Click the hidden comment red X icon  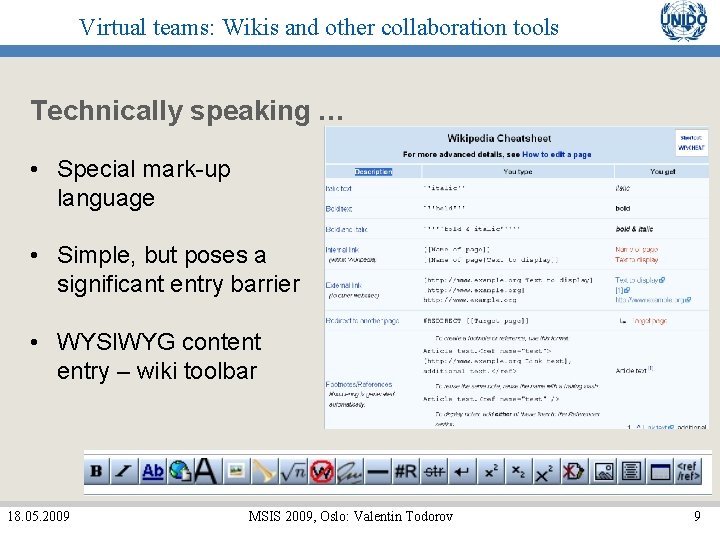(x=574, y=471)
